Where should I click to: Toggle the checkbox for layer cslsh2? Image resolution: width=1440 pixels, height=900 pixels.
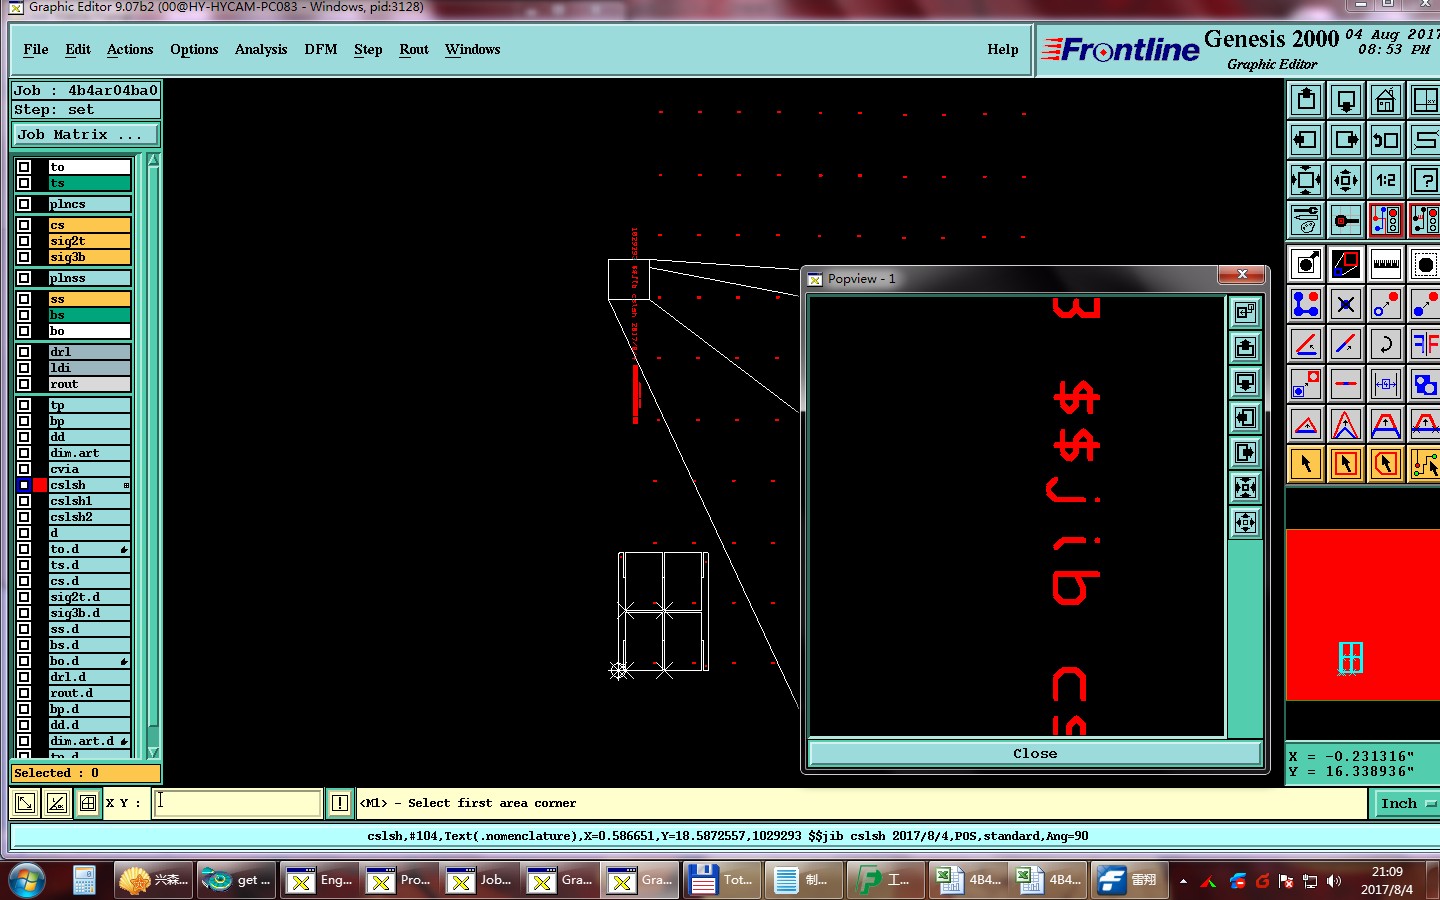coord(24,517)
